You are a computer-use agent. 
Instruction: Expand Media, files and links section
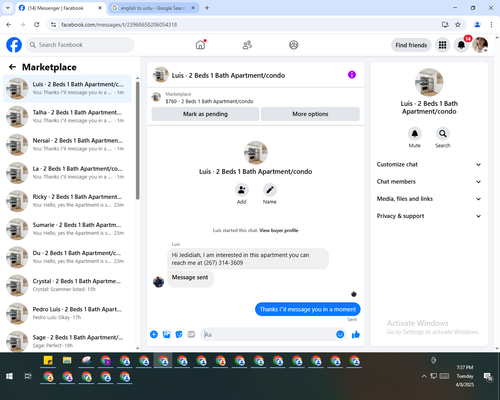[429, 199]
